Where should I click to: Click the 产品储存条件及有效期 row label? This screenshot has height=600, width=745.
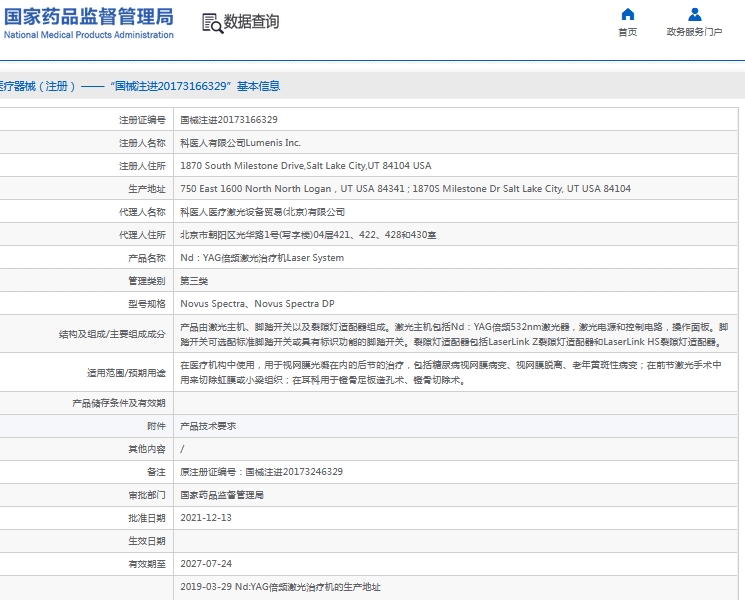click(119, 403)
